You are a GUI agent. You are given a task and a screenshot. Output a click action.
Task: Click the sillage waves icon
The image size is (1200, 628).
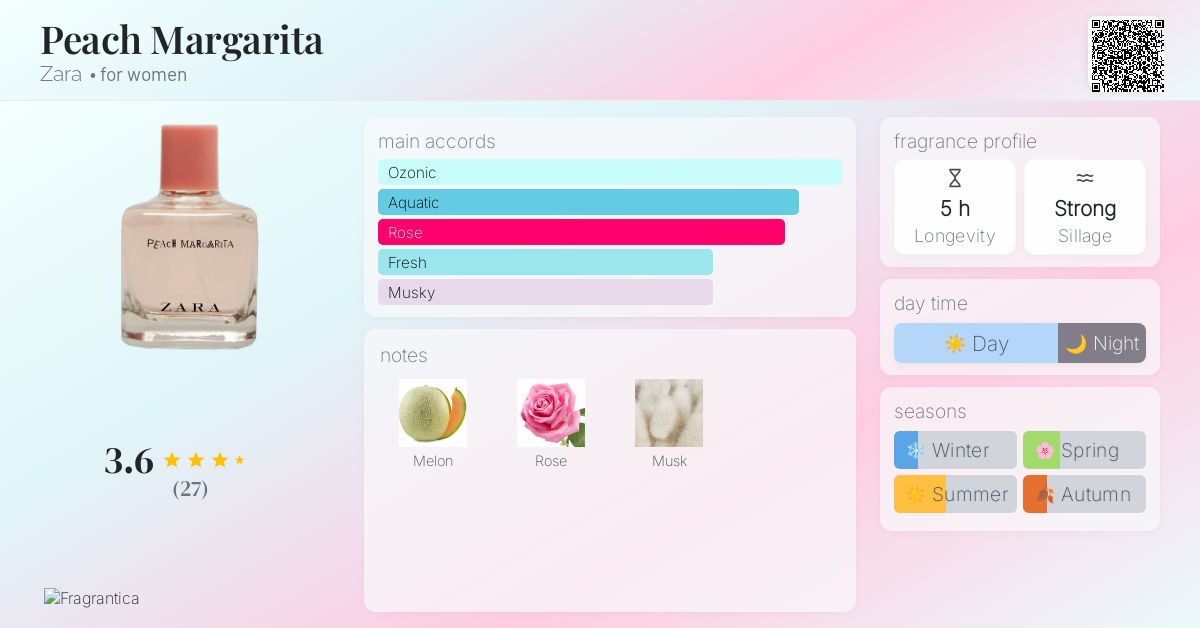coord(1085,178)
